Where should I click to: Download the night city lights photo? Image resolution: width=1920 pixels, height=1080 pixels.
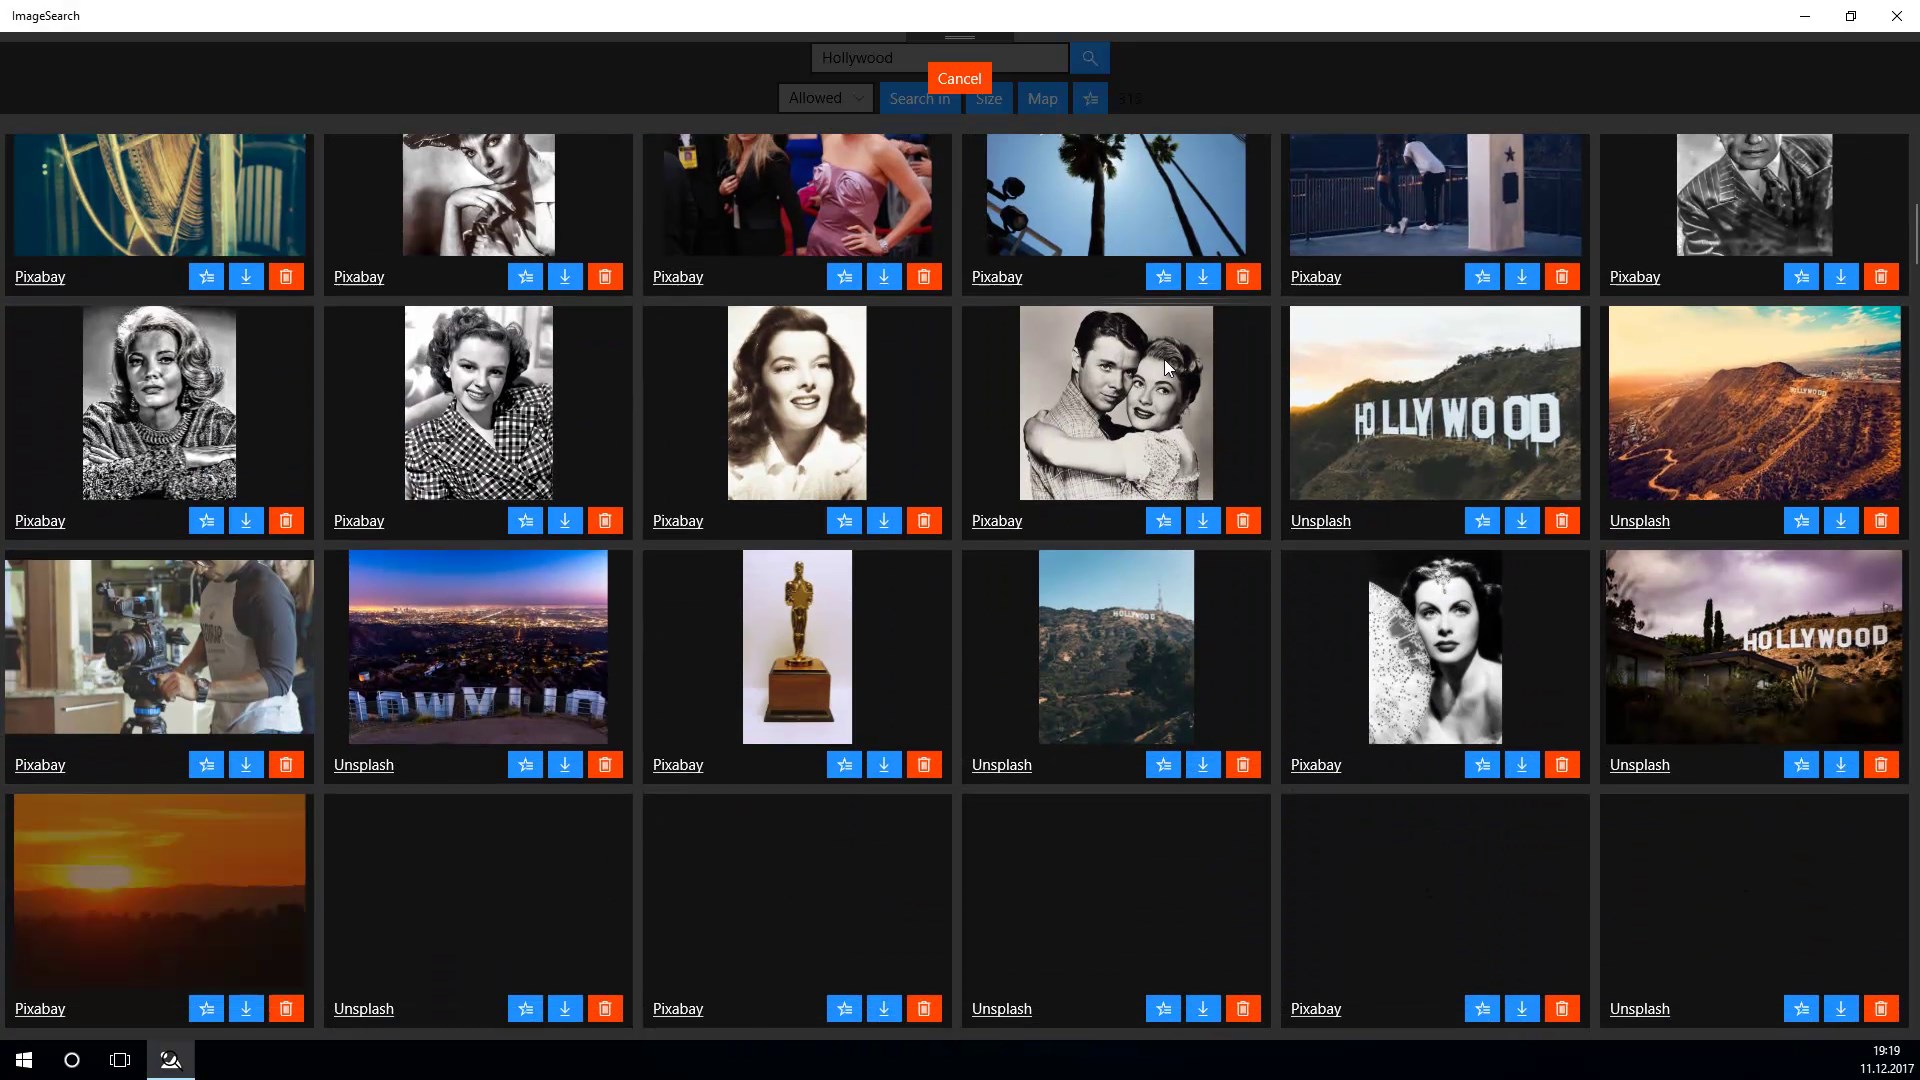pos(565,765)
